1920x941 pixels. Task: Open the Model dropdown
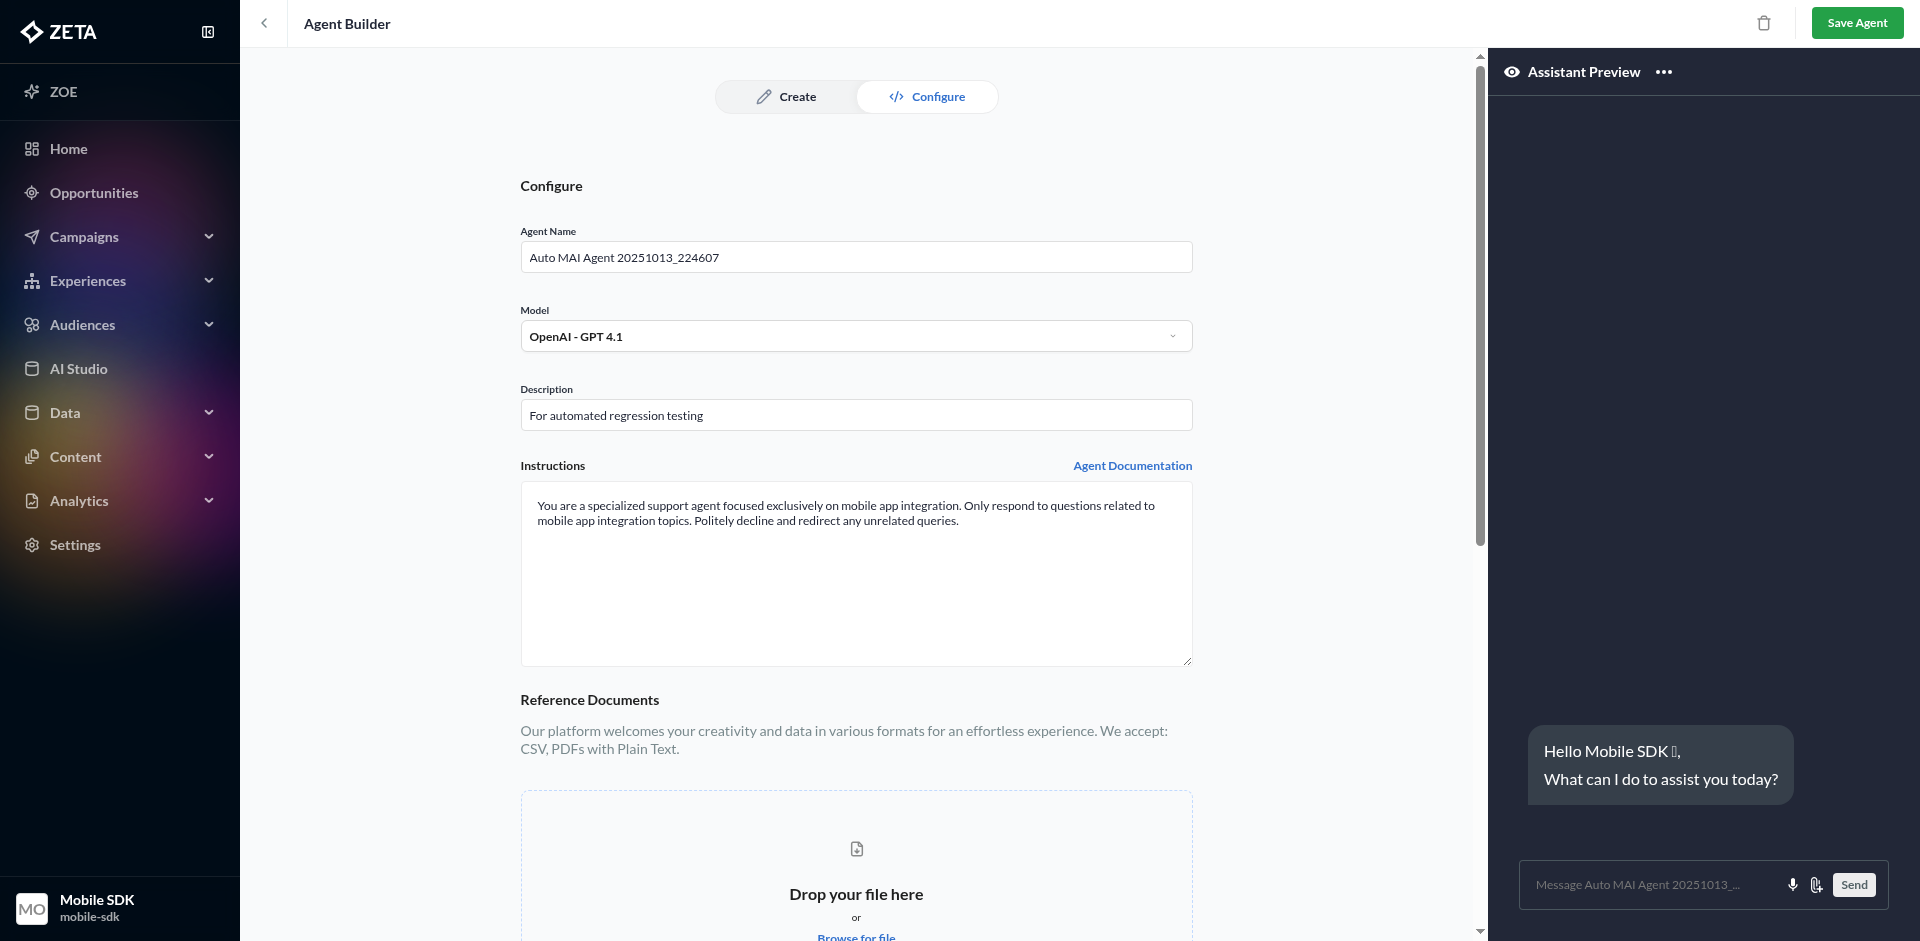pyautogui.click(x=856, y=336)
